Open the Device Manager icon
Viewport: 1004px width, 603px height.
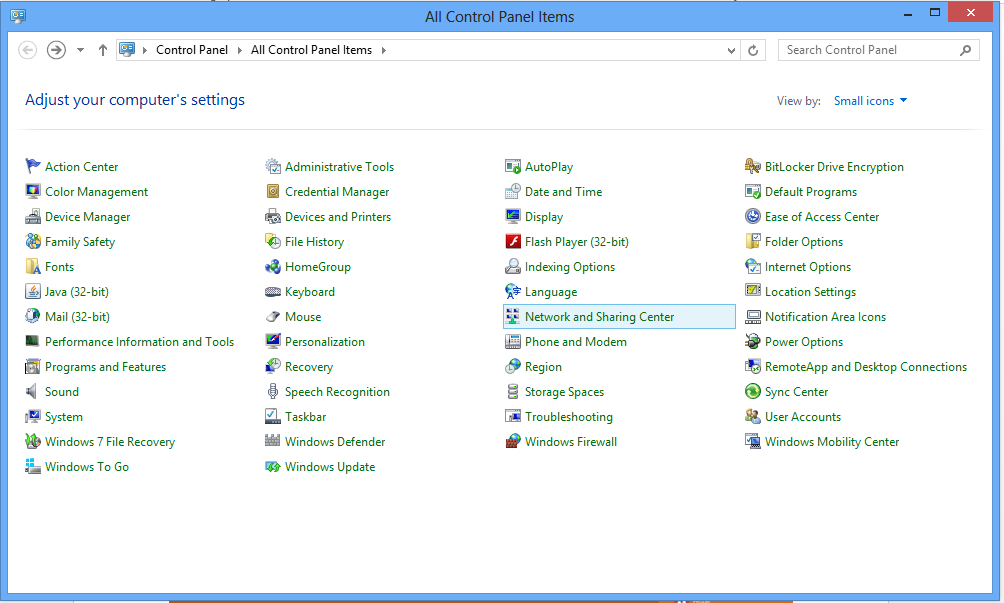33,216
